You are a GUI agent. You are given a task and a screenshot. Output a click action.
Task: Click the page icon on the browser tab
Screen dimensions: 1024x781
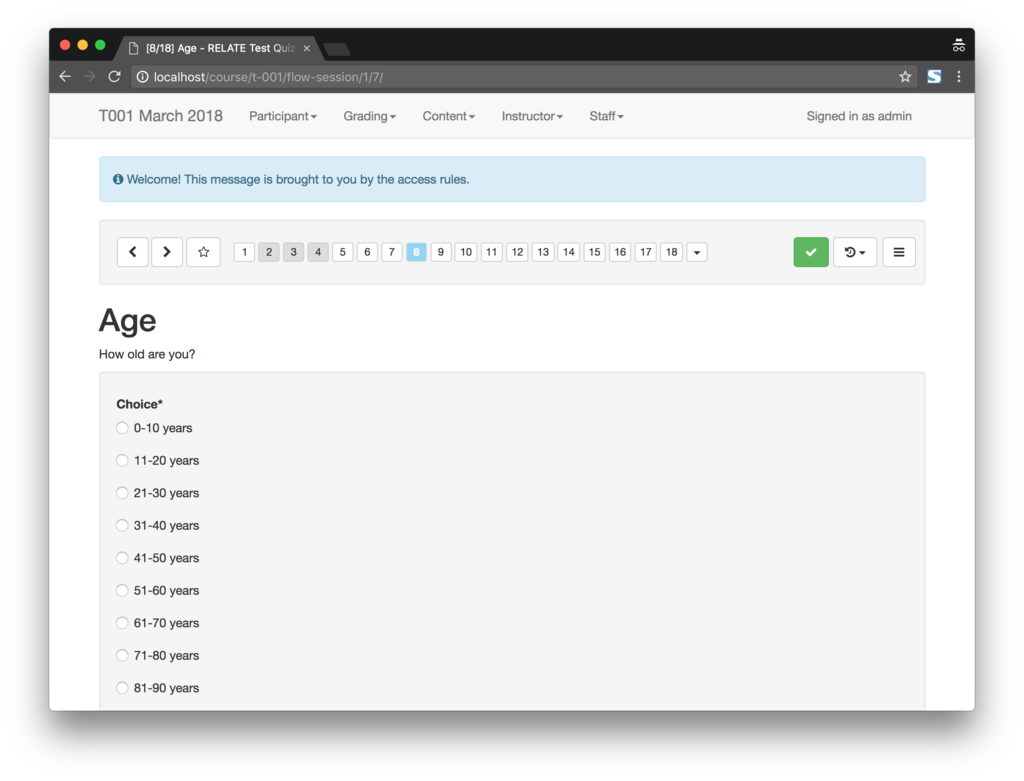pos(133,48)
